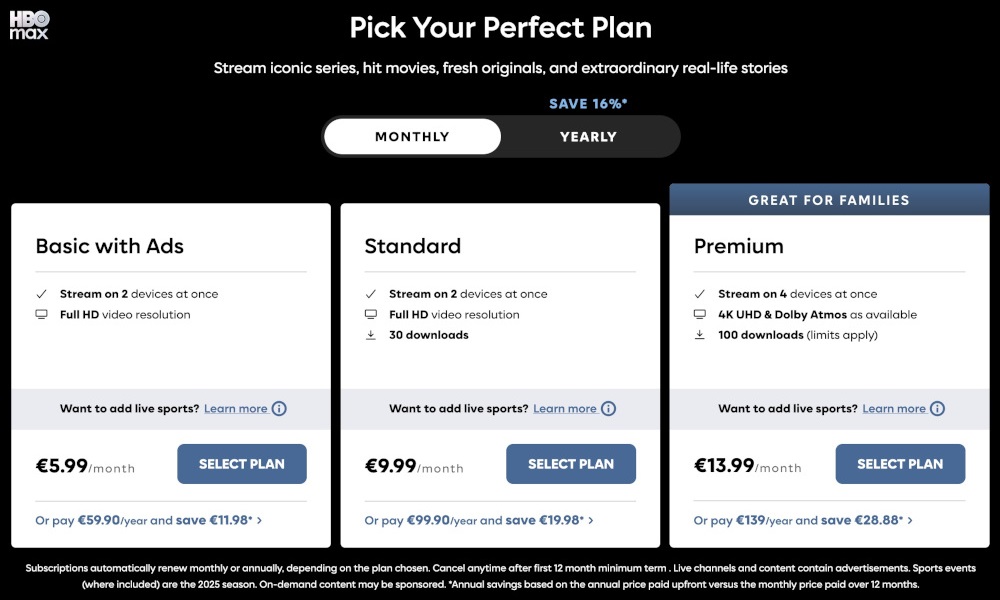Open live sports info icon under Premium plan

(937, 409)
